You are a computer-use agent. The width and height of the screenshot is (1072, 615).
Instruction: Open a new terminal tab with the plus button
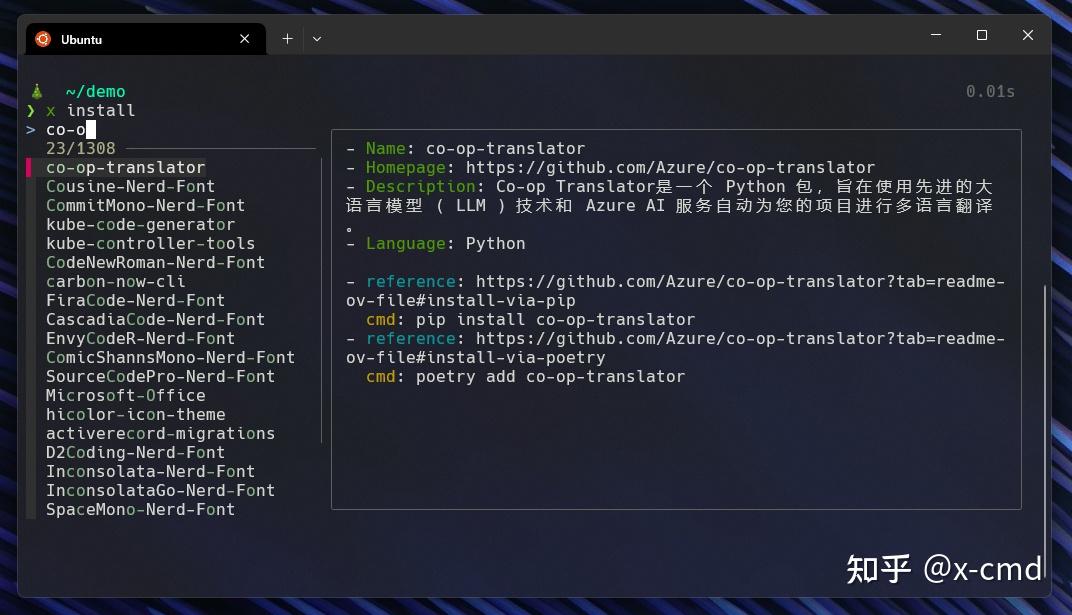[x=287, y=39]
